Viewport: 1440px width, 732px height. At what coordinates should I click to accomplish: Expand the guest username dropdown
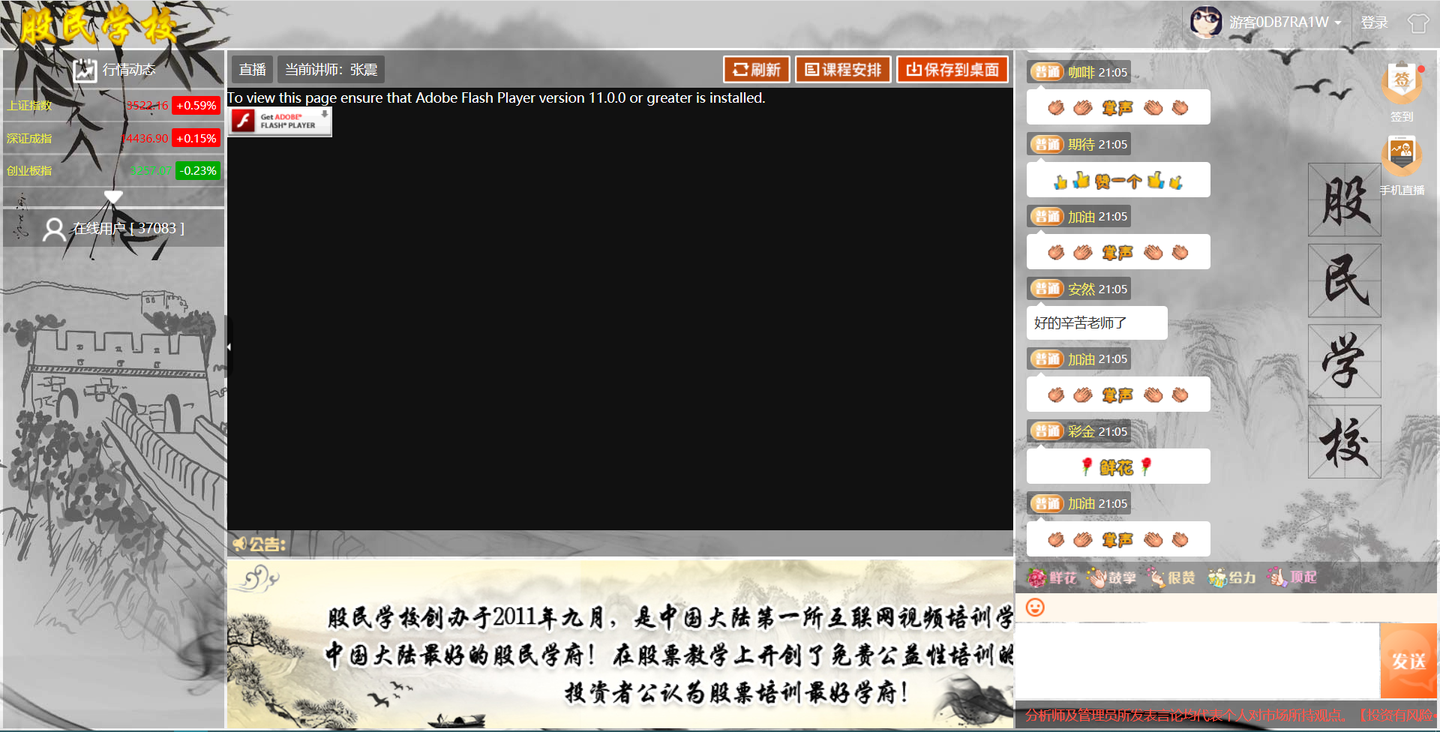click(1338, 23)
